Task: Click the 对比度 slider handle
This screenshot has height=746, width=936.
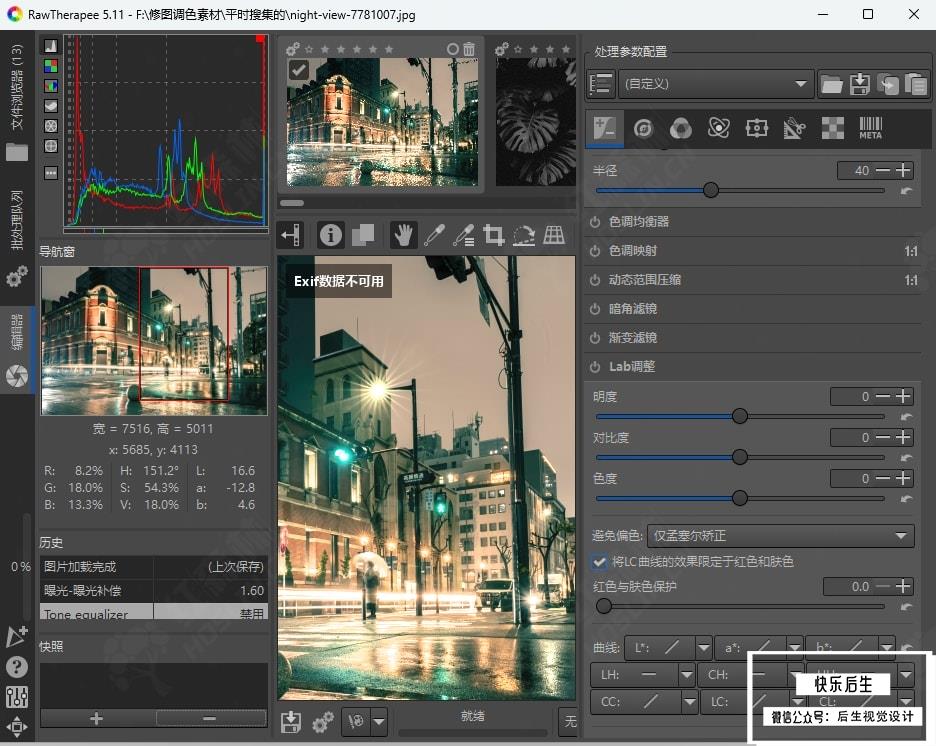Action: click(740, 457)
